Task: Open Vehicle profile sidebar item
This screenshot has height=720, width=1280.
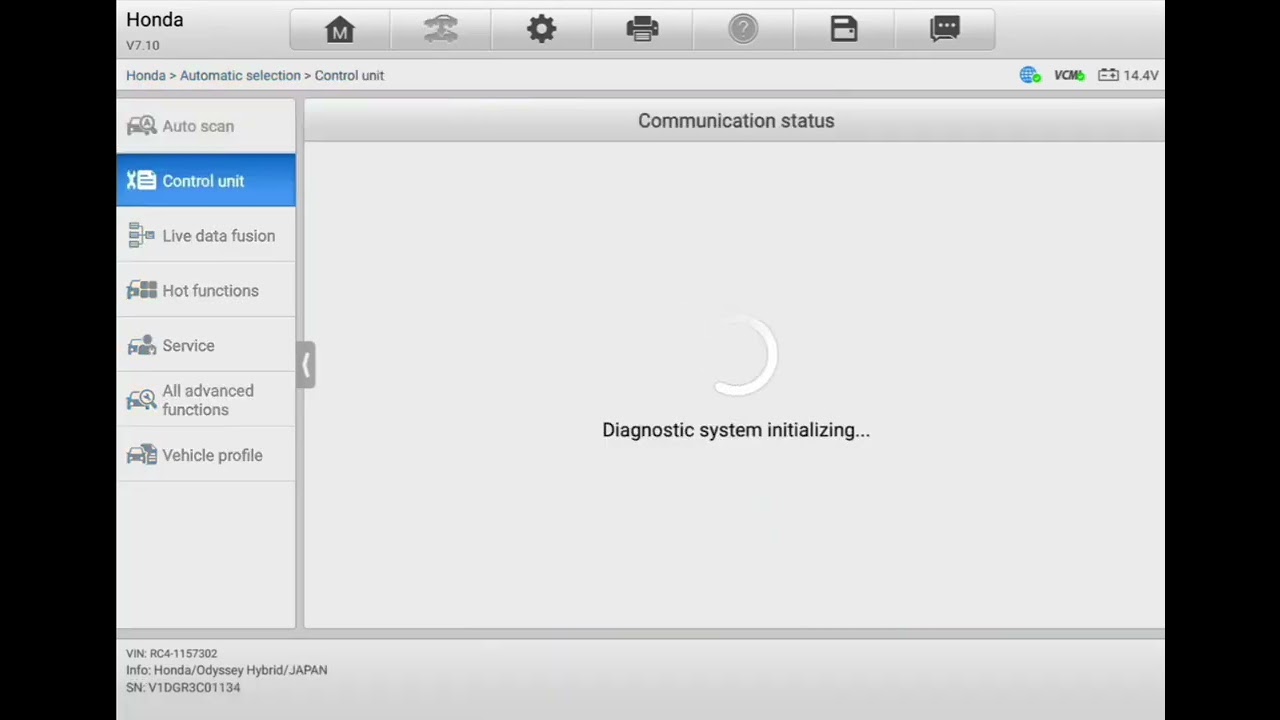Action: pos(206,455)
